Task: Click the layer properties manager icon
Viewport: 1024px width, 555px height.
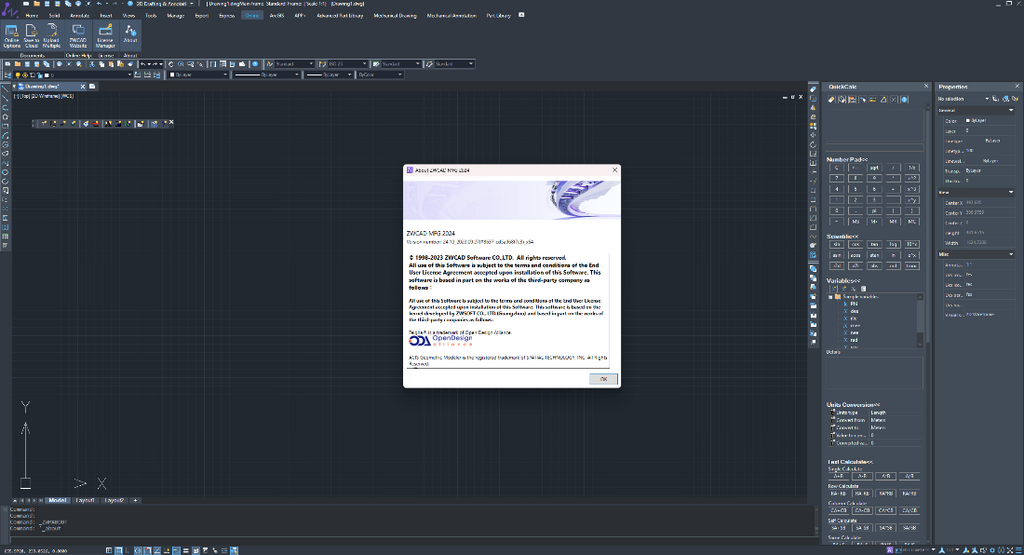Action: tap(8, 75)
